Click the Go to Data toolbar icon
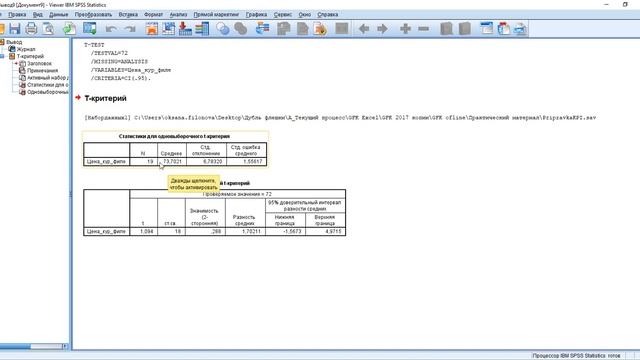The height and width of the screenshot is (360, 640). point(152,29)
